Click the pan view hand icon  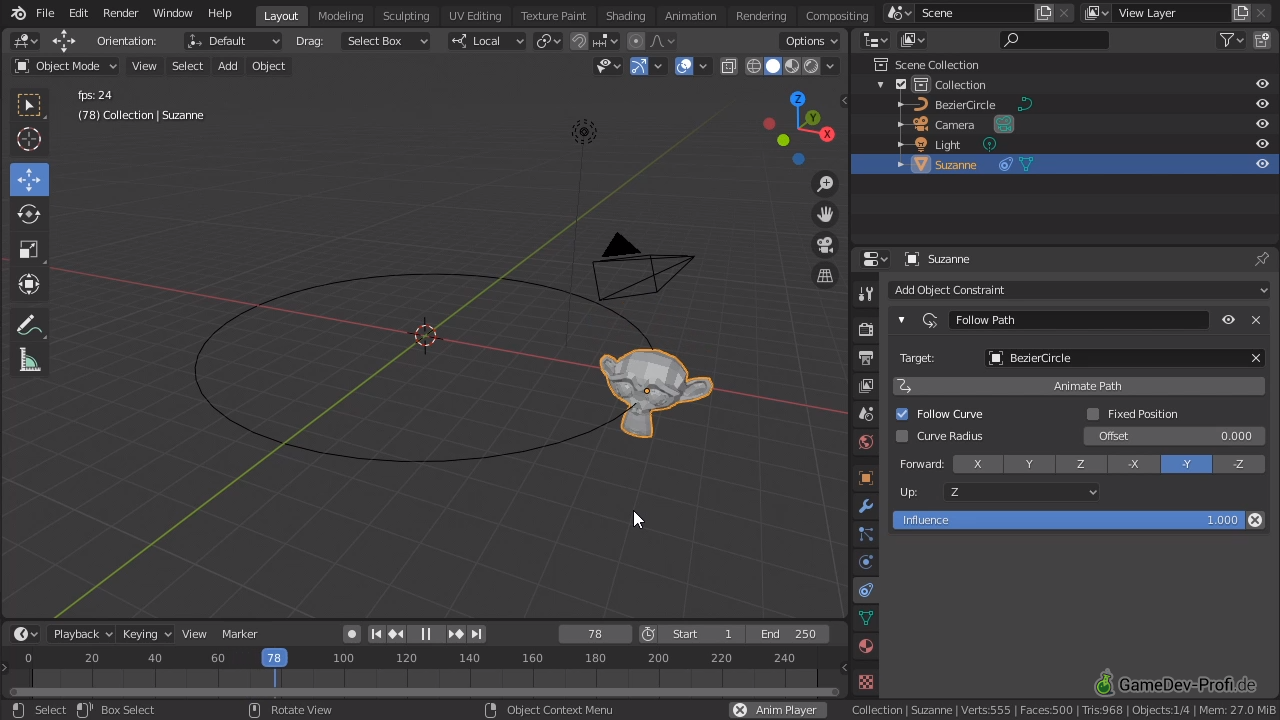[825, 214]
